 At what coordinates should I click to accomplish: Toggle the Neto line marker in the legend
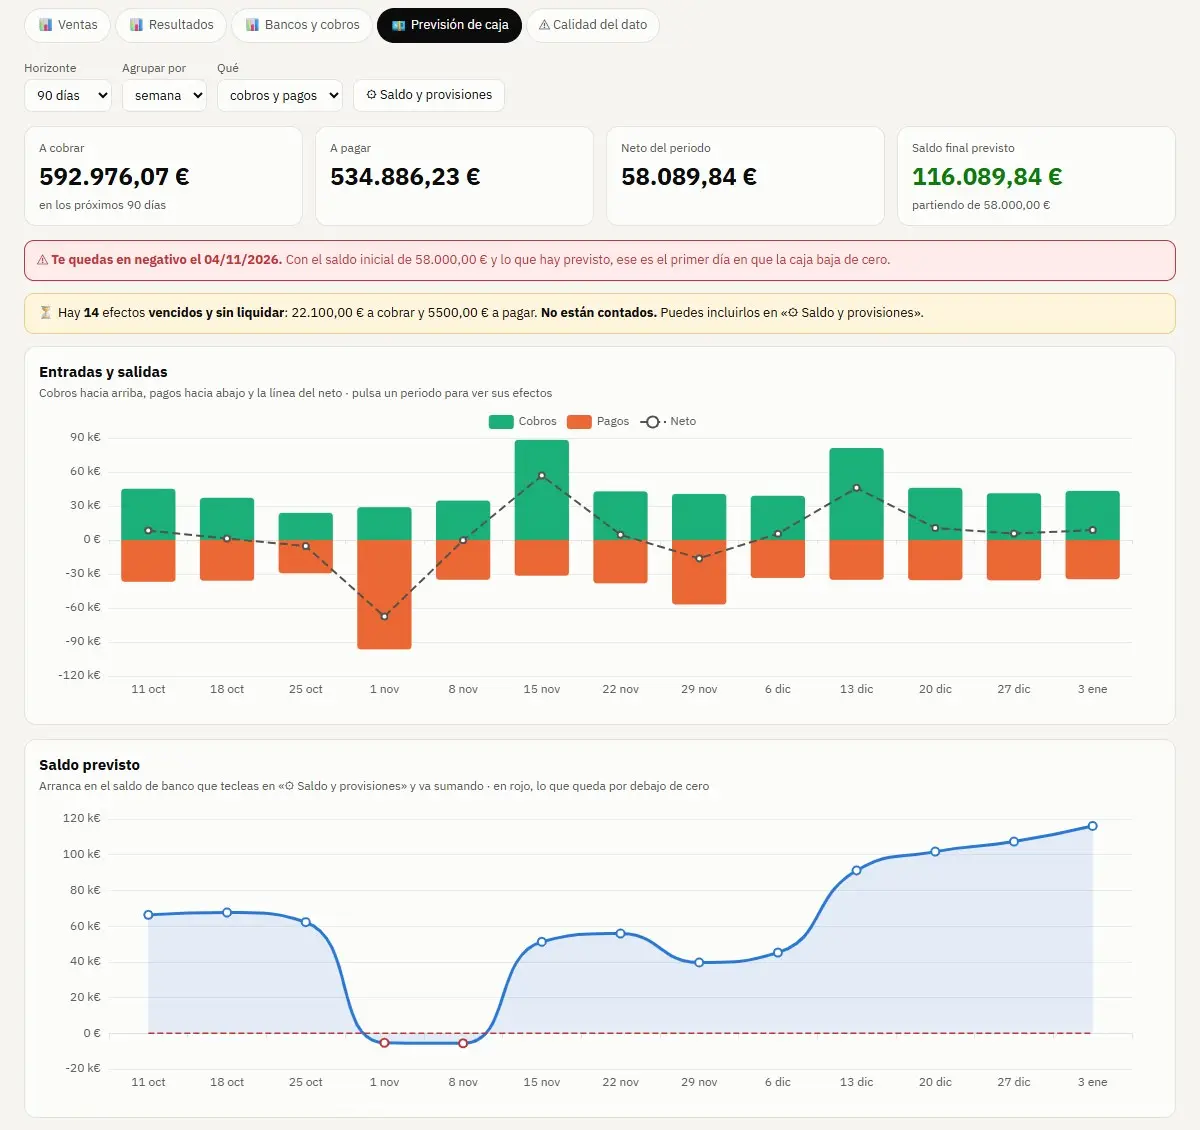tap(652, 422)
